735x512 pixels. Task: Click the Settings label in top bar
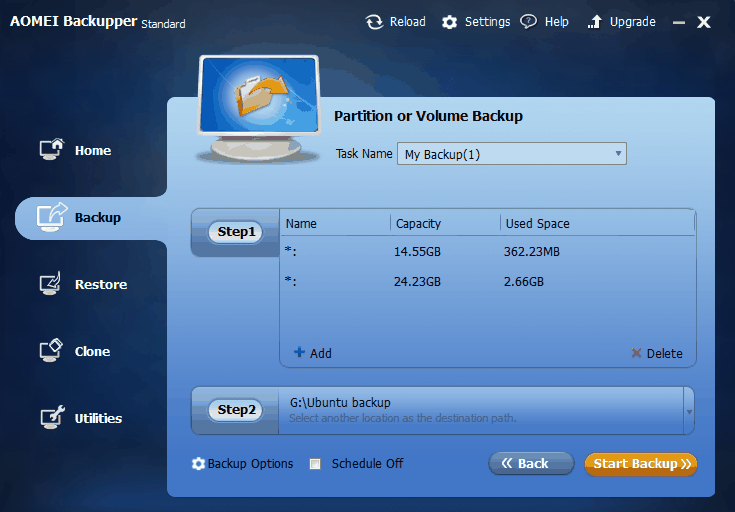[x=487, y=22]
